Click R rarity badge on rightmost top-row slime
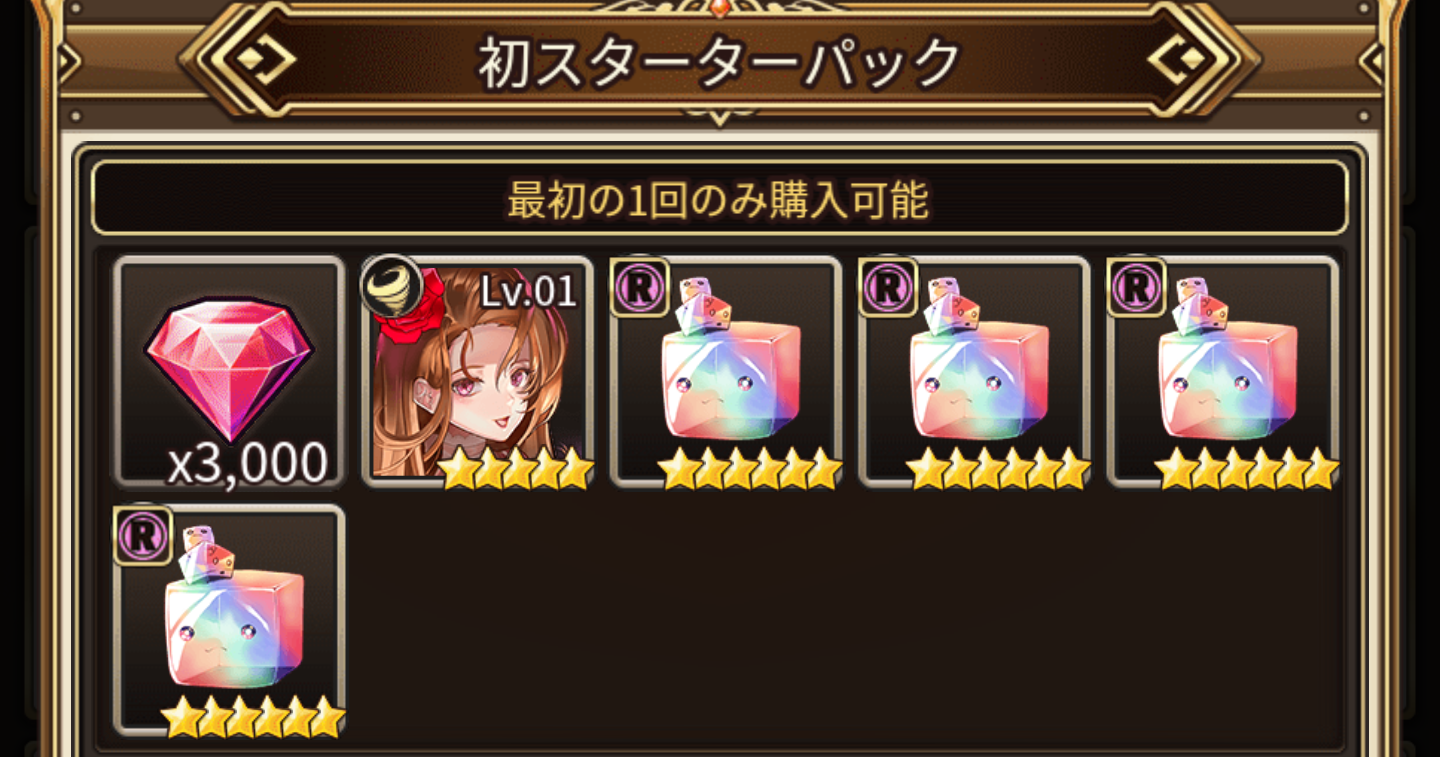The width and height of the screenshot is (1440, 757). [x=1136, y=287]
